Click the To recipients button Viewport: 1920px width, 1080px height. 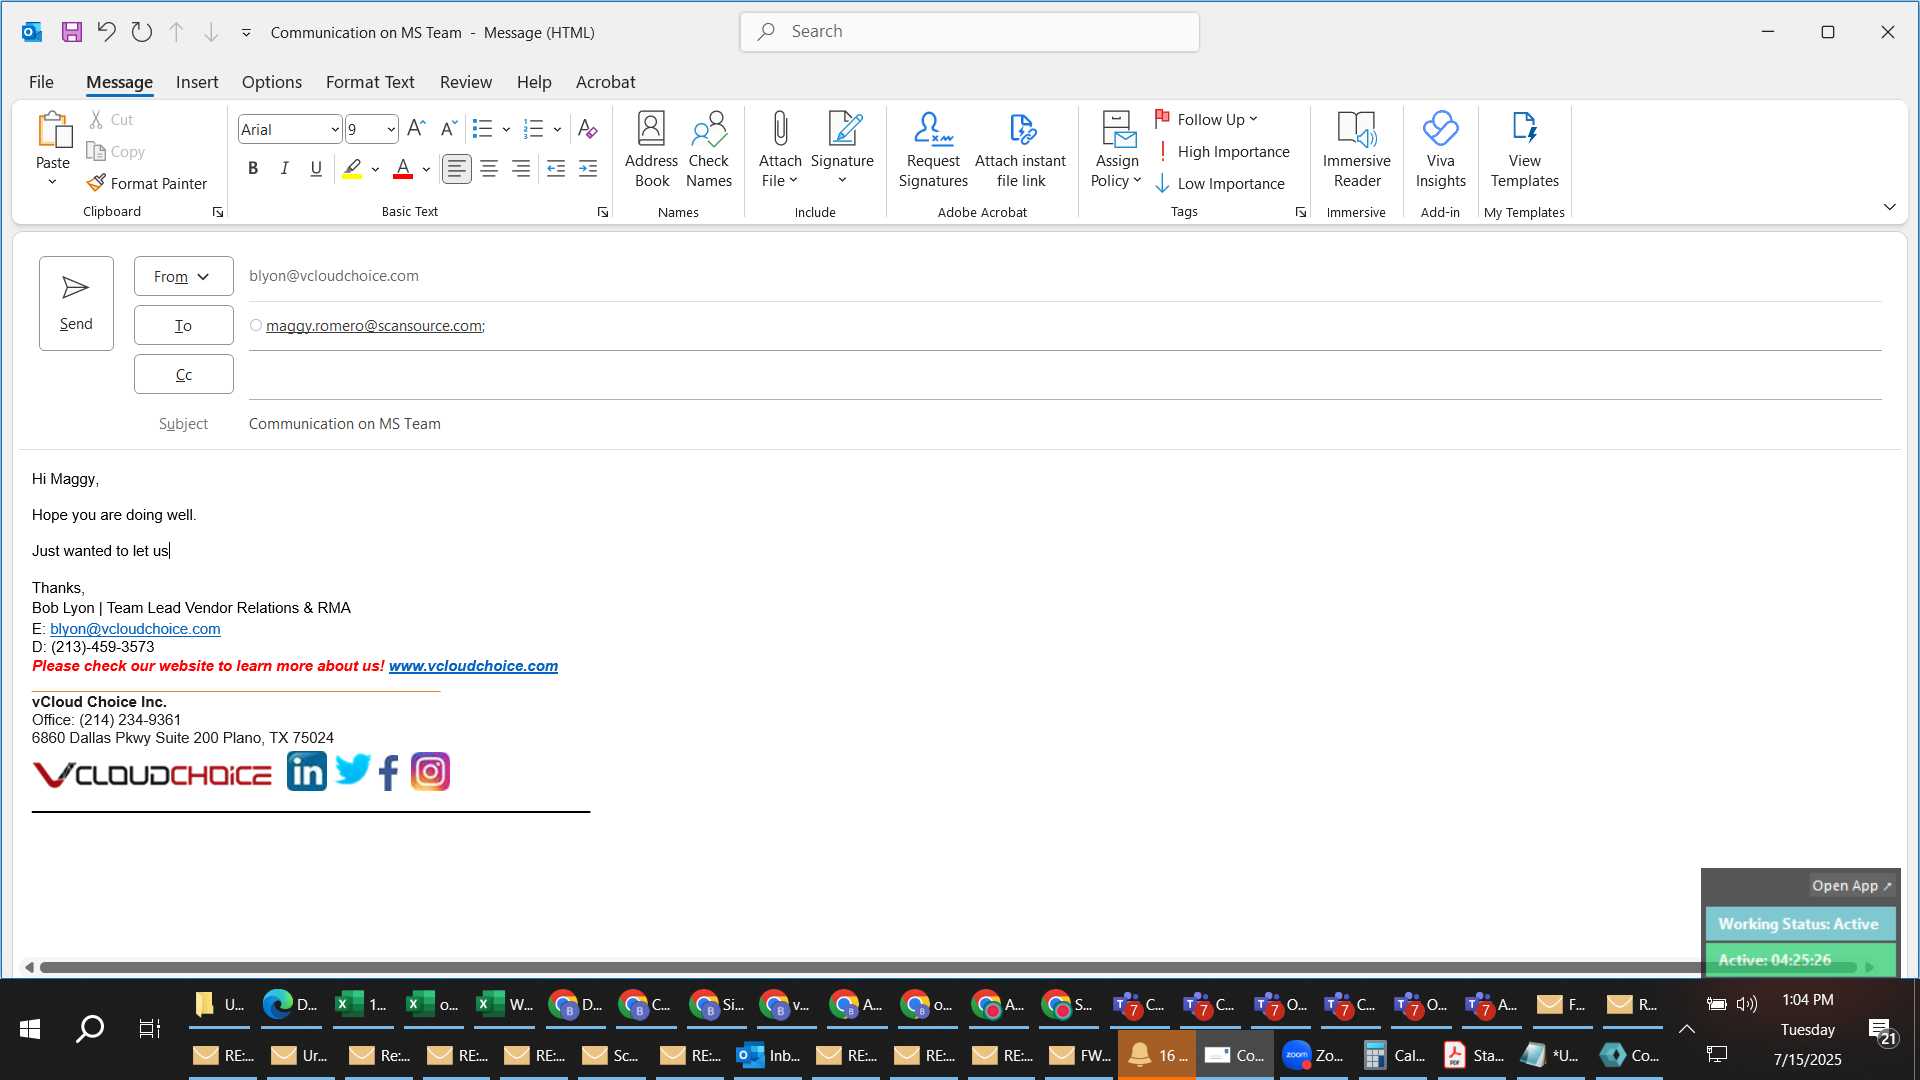pyautogui.click(x=184, y=325)
